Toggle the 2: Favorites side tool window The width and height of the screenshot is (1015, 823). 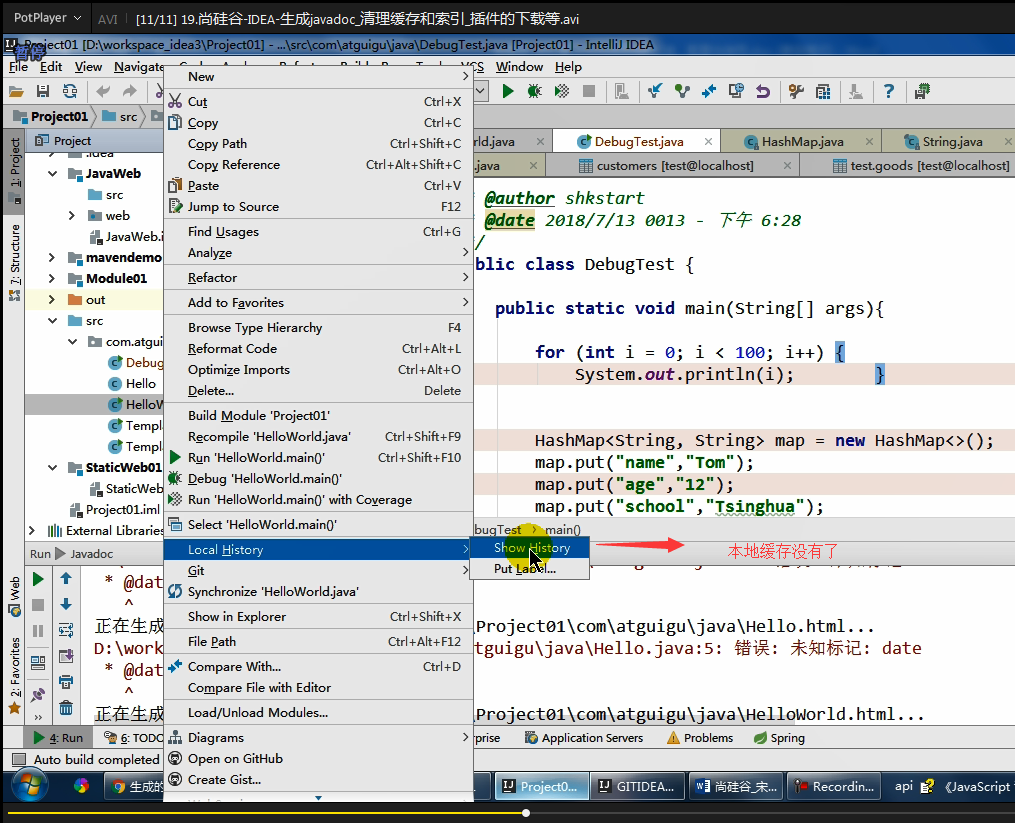pyautogui.click(x=14, y=675)
